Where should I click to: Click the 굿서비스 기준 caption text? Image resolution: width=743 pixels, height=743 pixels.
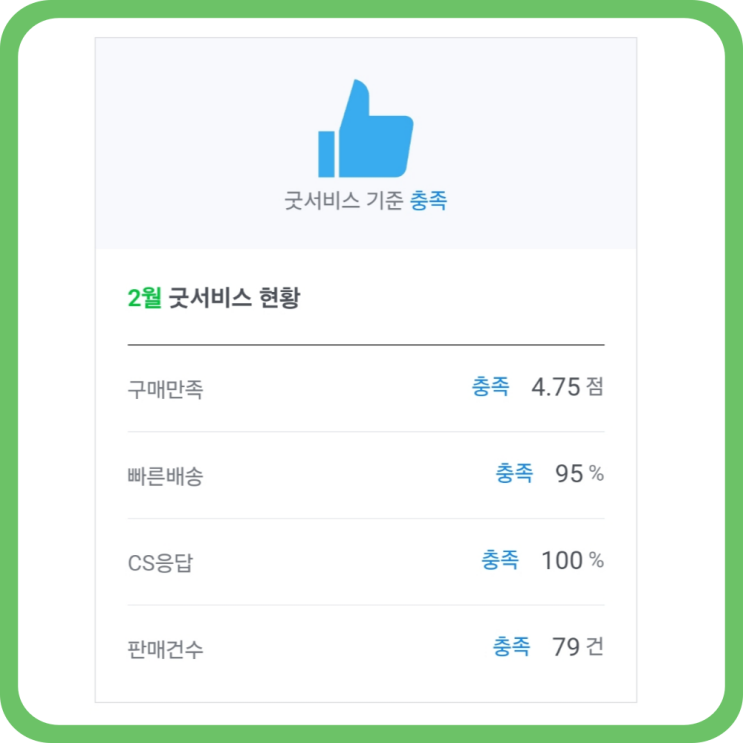(344, 201)
